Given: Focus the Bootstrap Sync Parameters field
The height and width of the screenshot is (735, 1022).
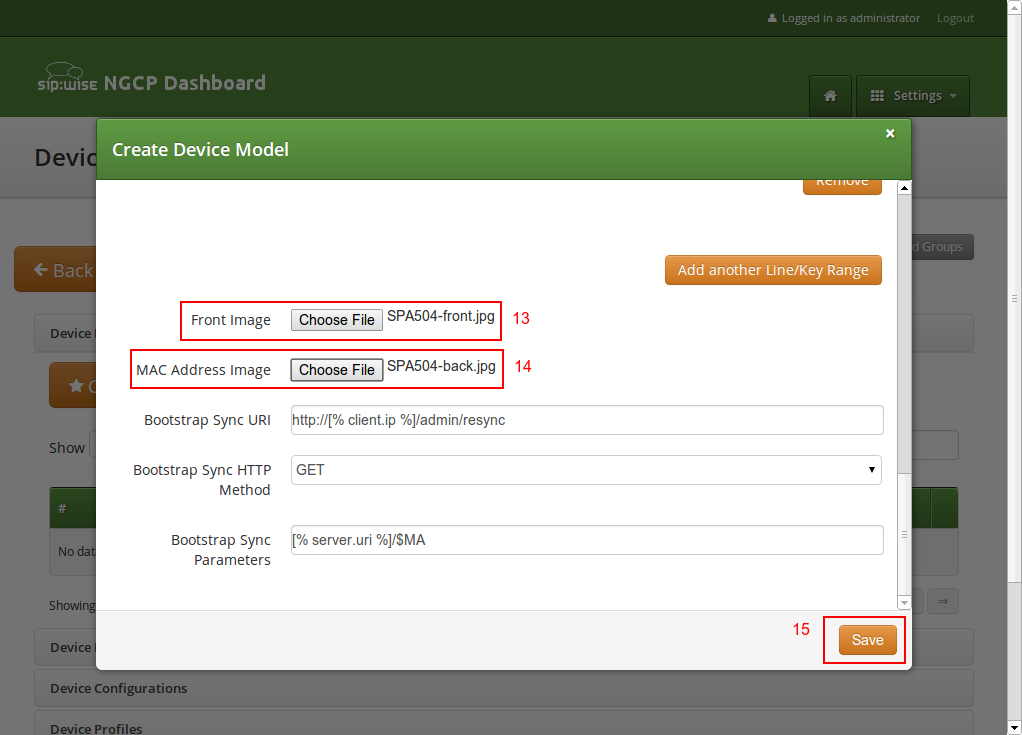Looking at the screenshot, I should click(x=586, y=540).
